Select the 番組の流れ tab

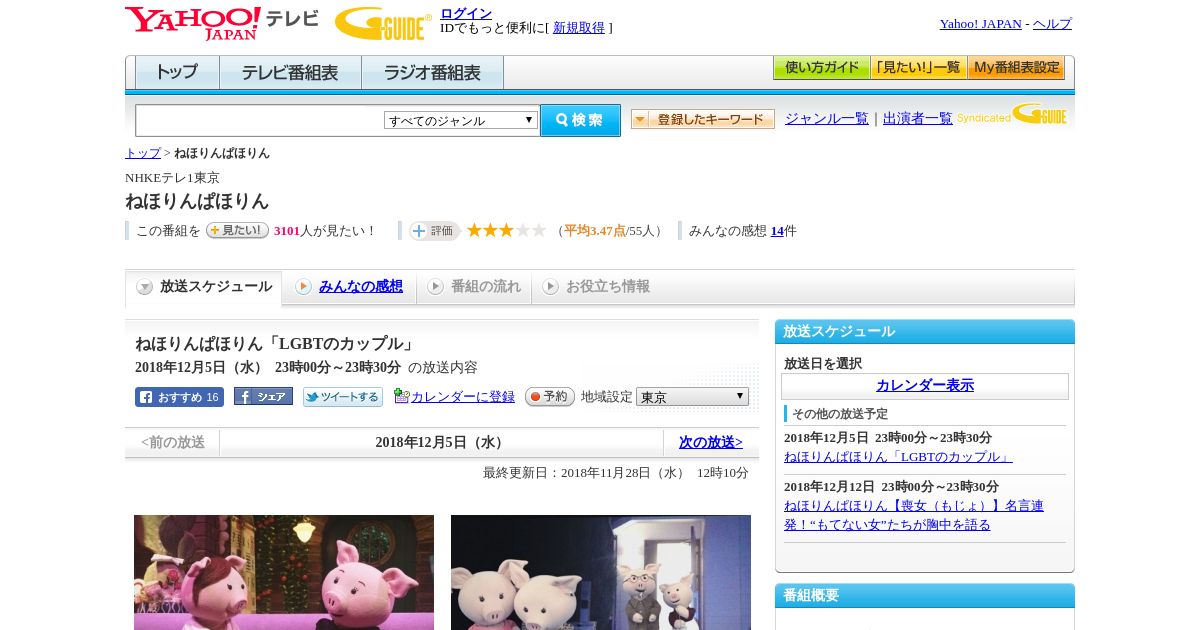[x=474, y=287]
